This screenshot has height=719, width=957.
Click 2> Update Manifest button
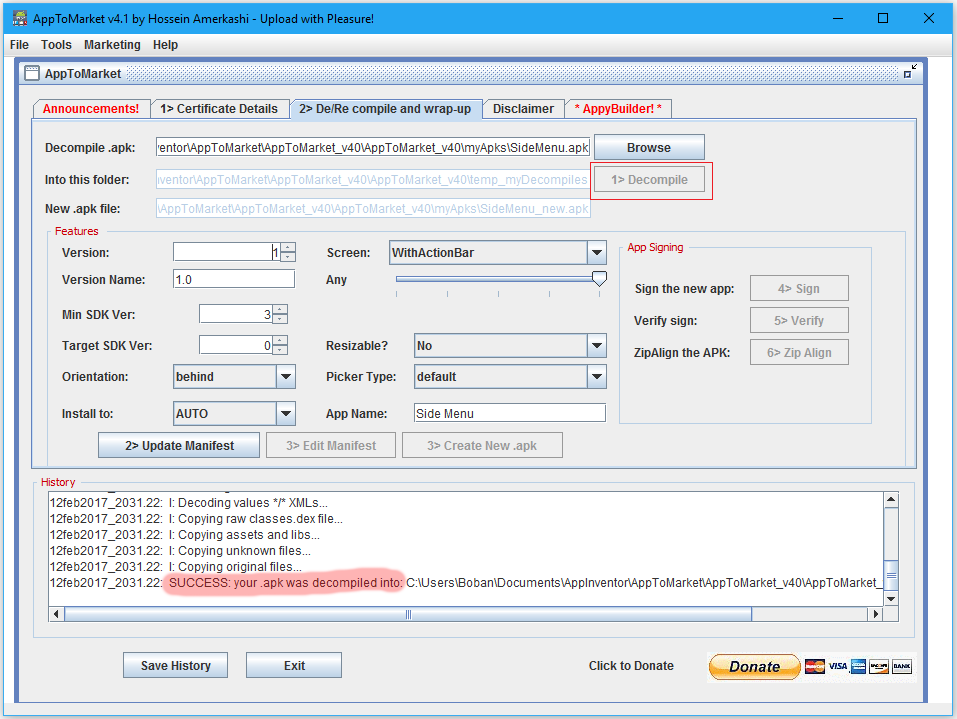(x=179, y=446)
